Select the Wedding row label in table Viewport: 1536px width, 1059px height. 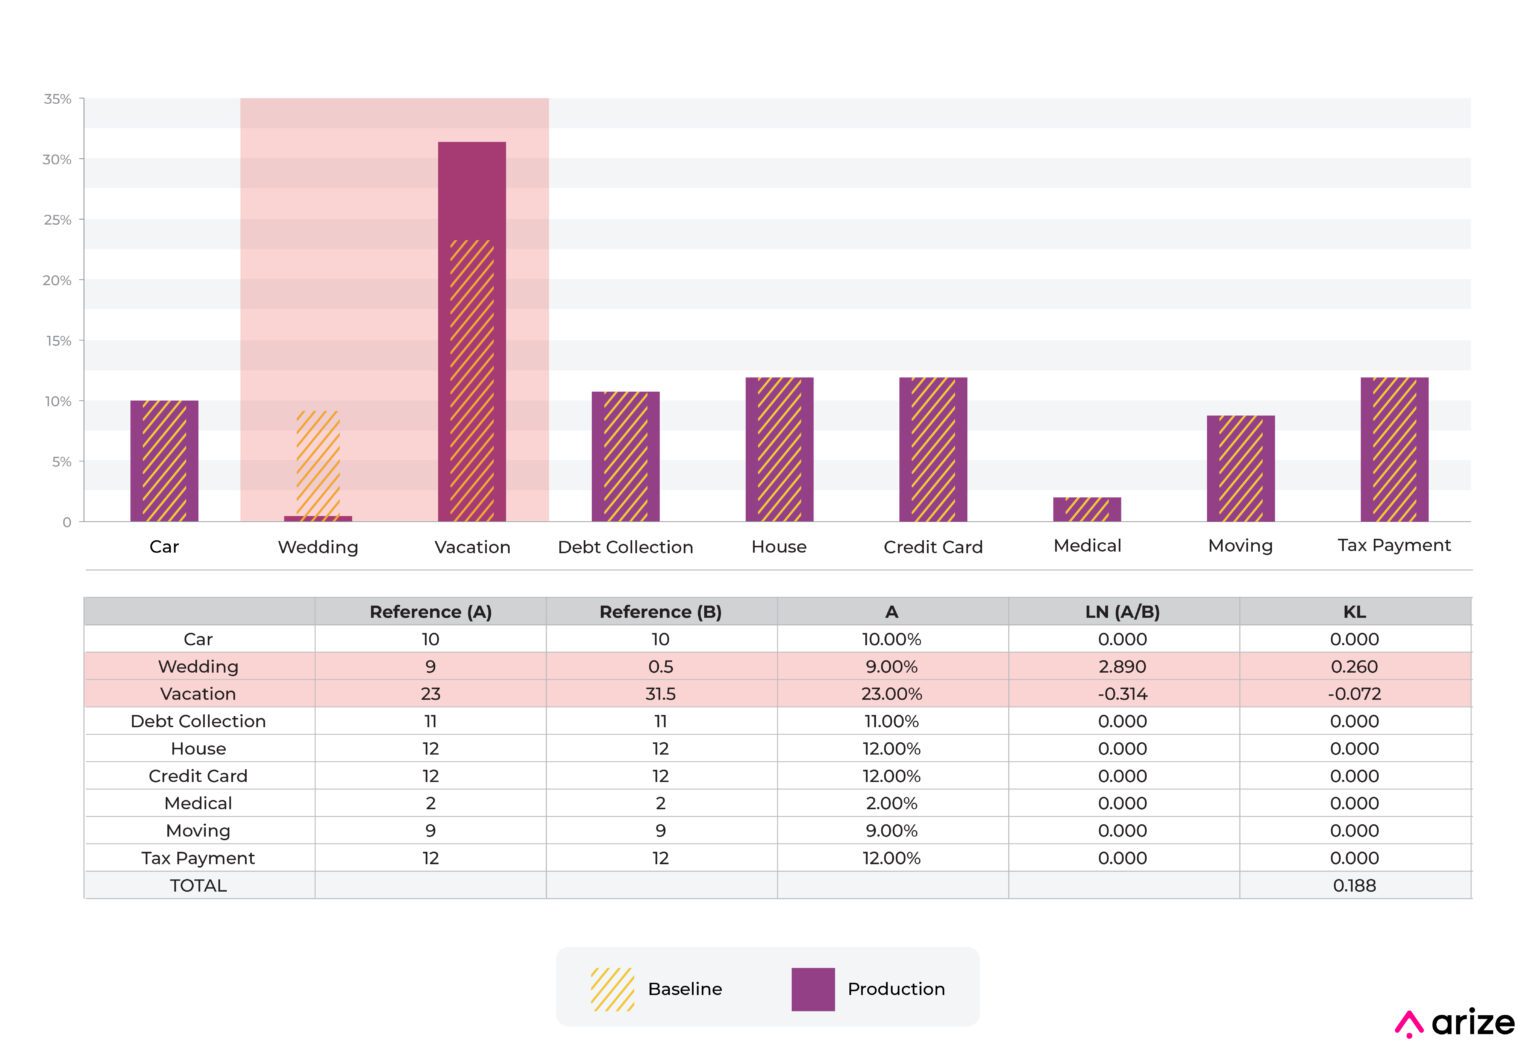(198, 667)
